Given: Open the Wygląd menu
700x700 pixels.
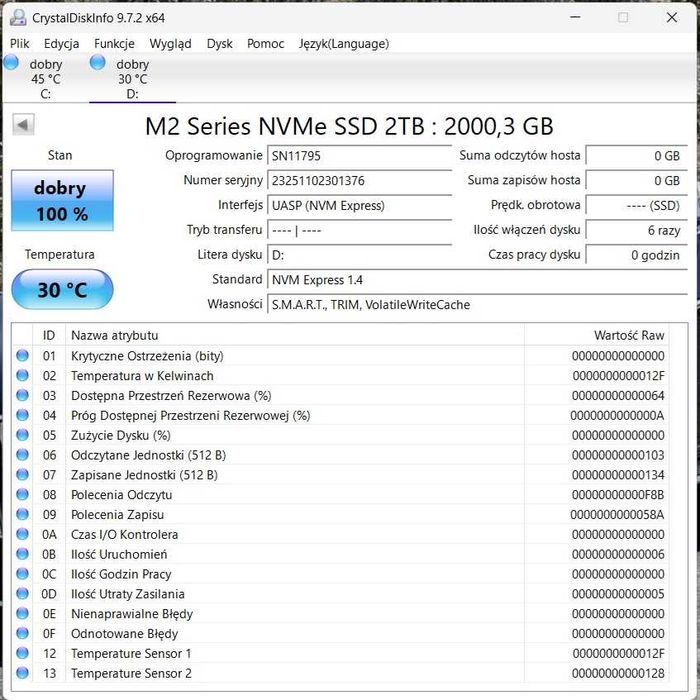Looking at the screenshot, I should pos(171,44).
